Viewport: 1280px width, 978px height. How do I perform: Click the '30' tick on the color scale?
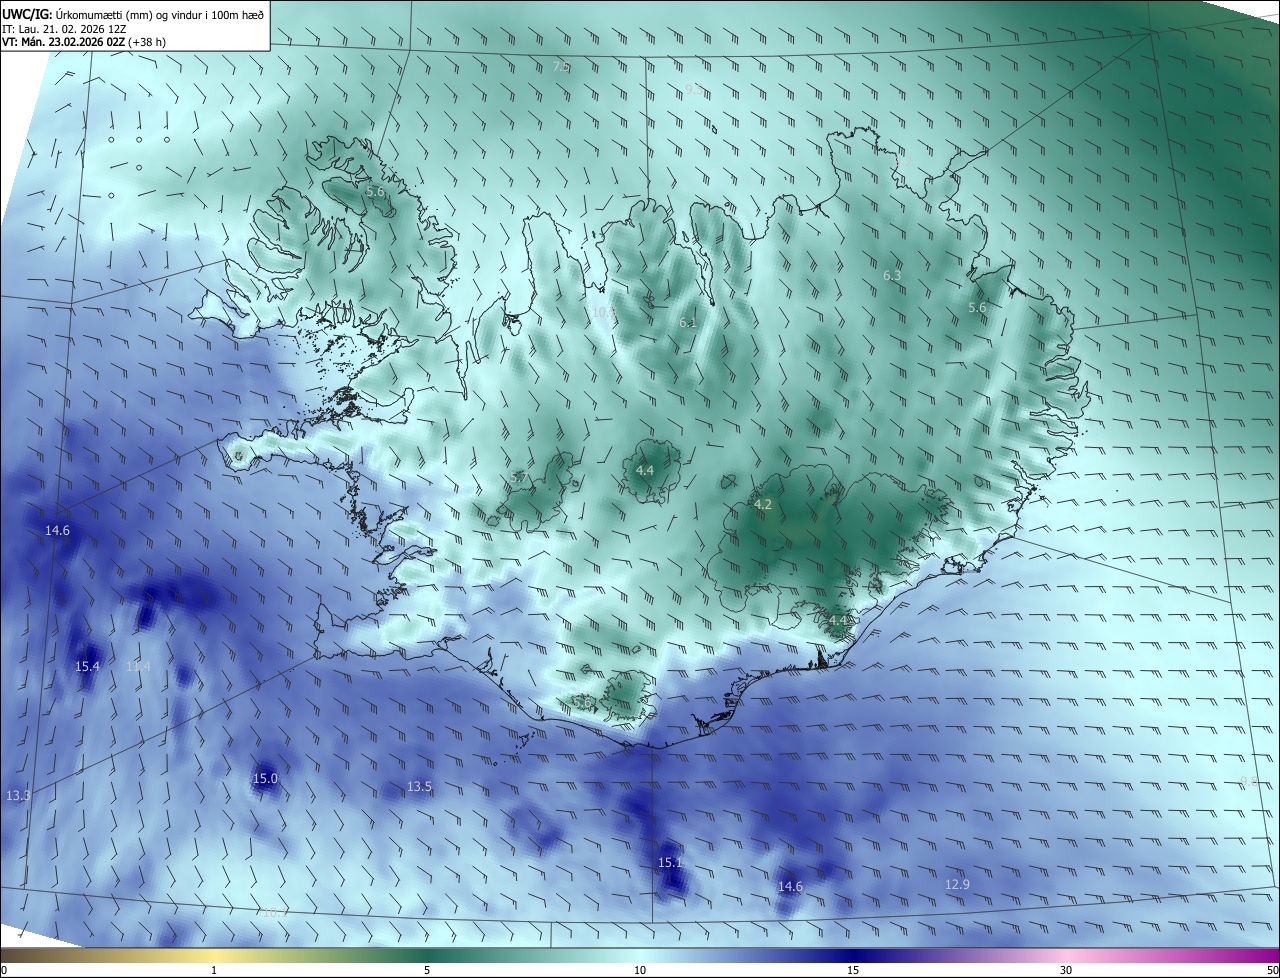(x=1066, y=971)
